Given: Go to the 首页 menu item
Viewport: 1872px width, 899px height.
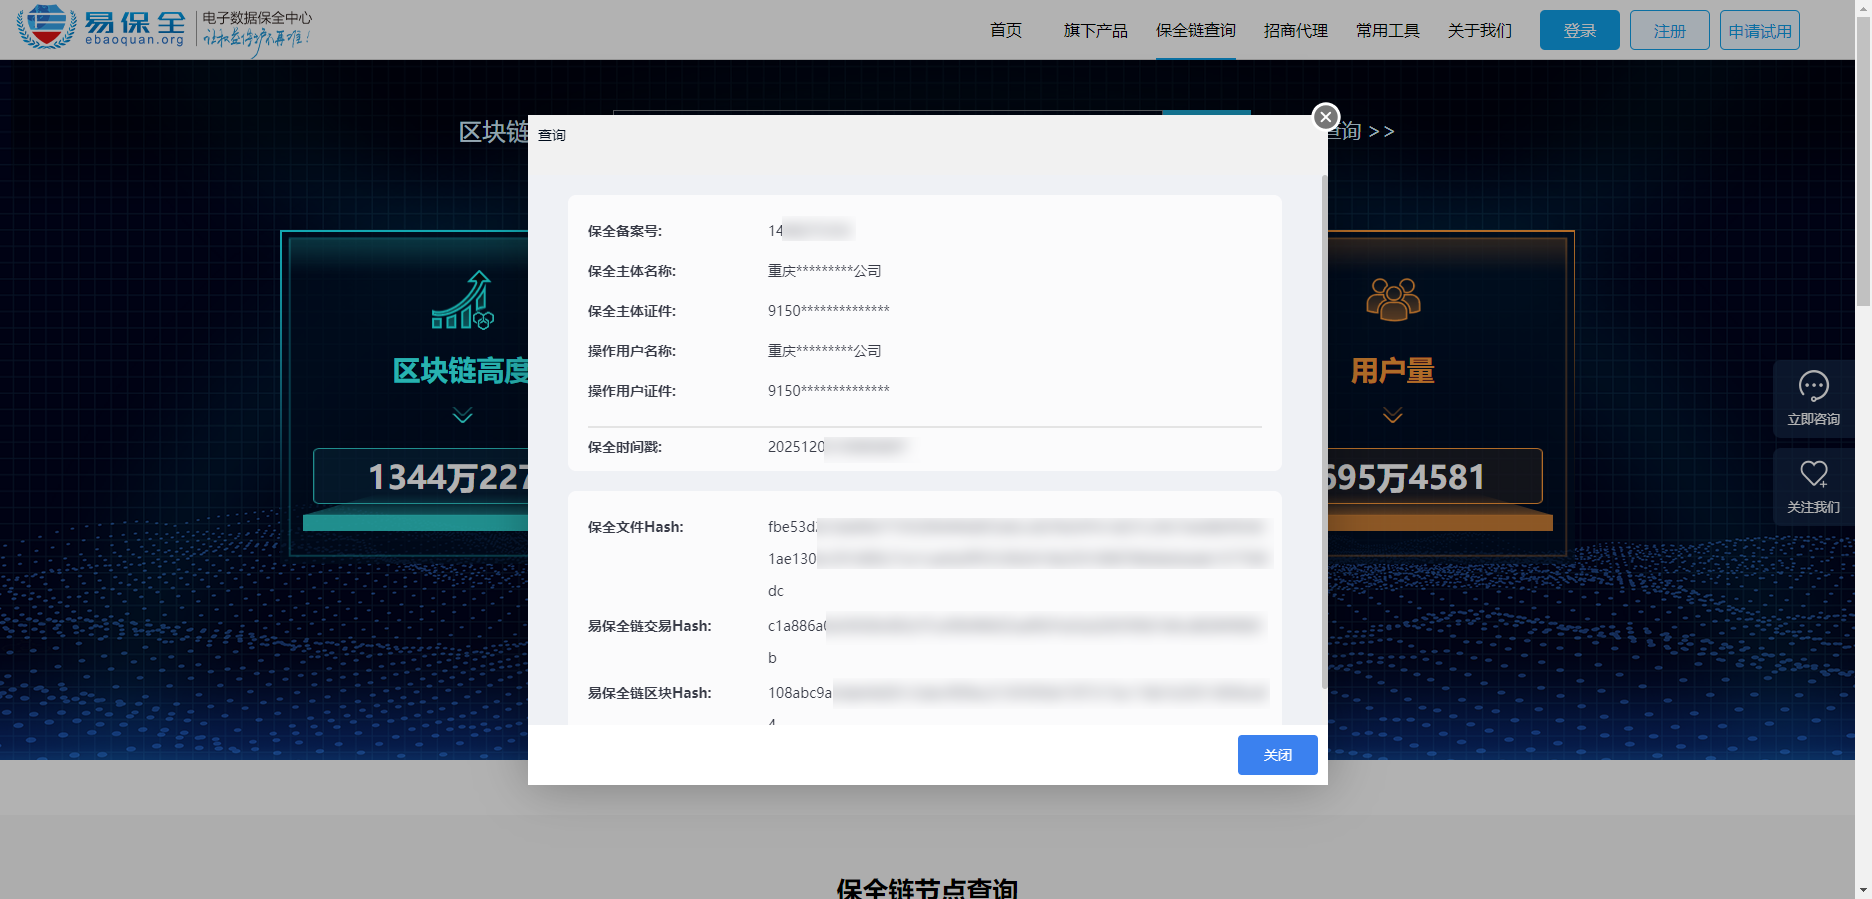Looking at the screenshot, I should point(1005,31).
